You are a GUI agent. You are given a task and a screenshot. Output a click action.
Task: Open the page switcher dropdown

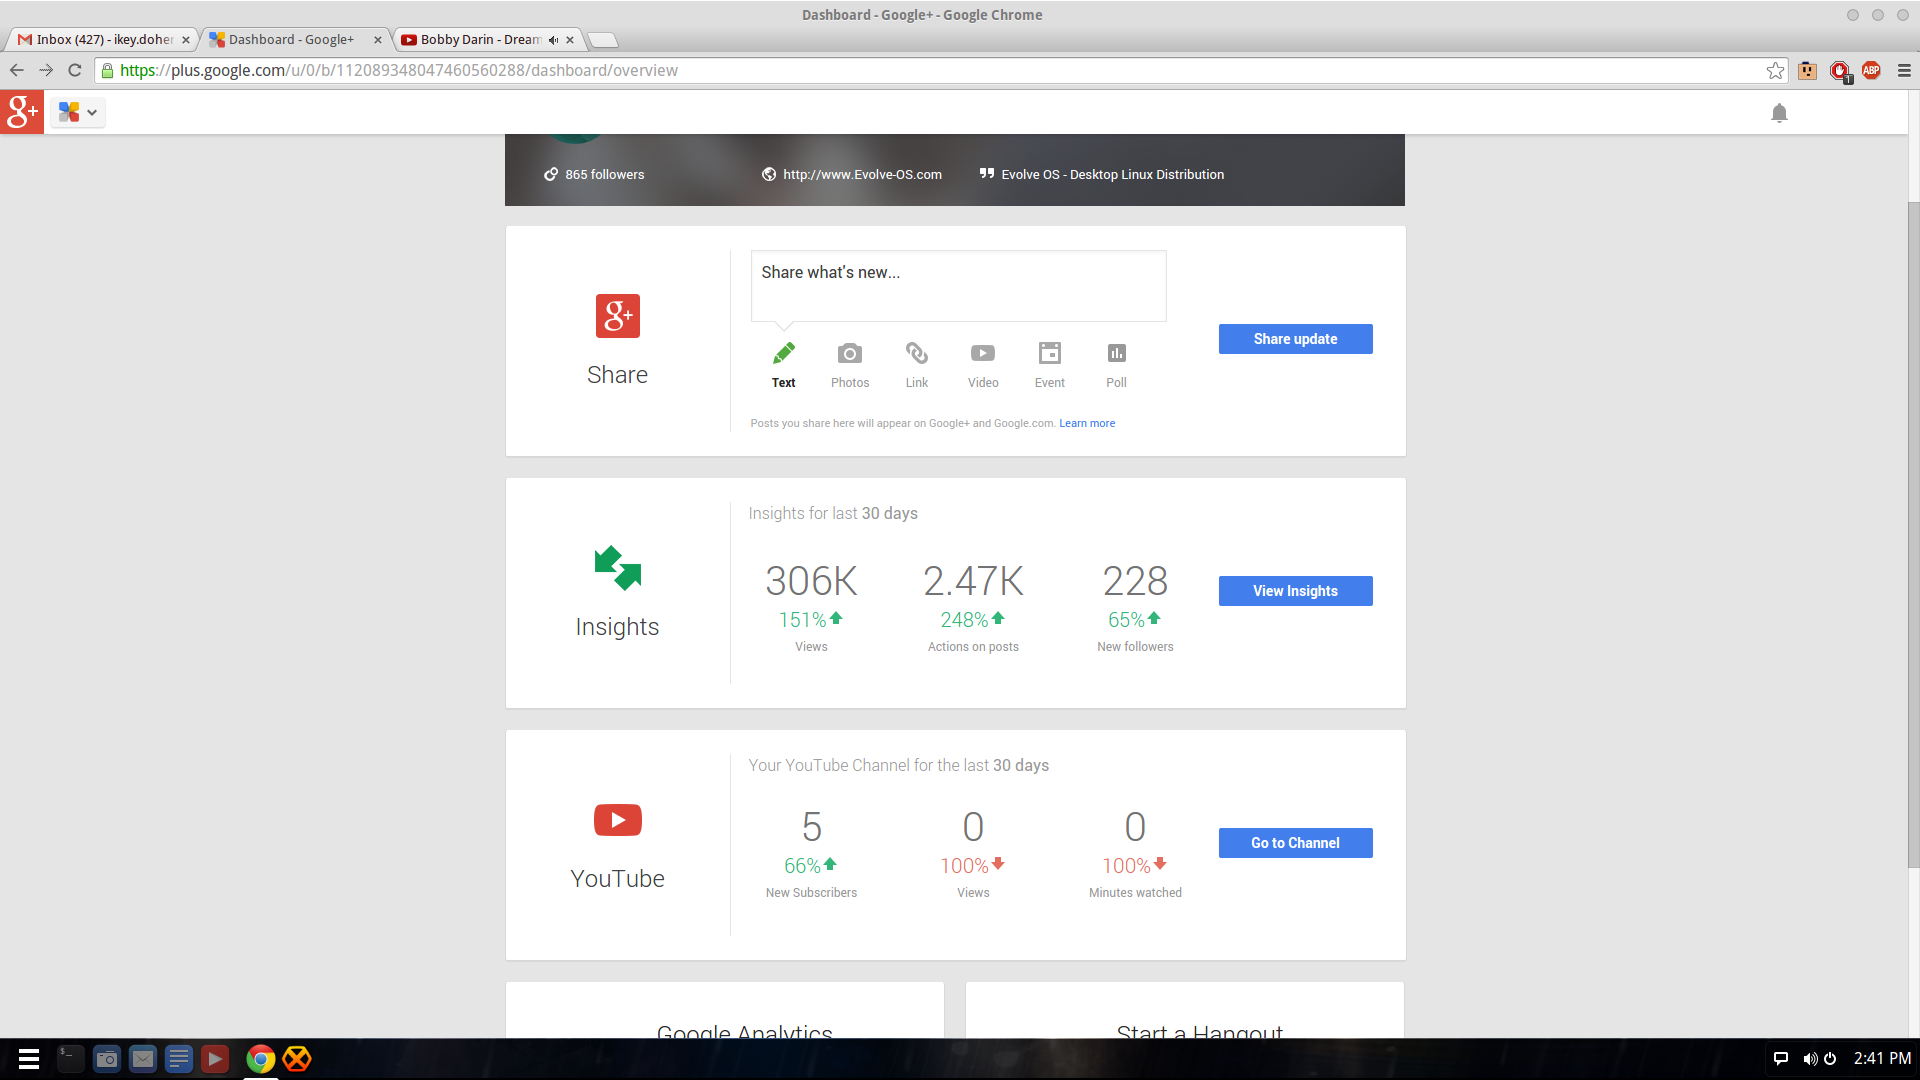[x=78, y=112]
